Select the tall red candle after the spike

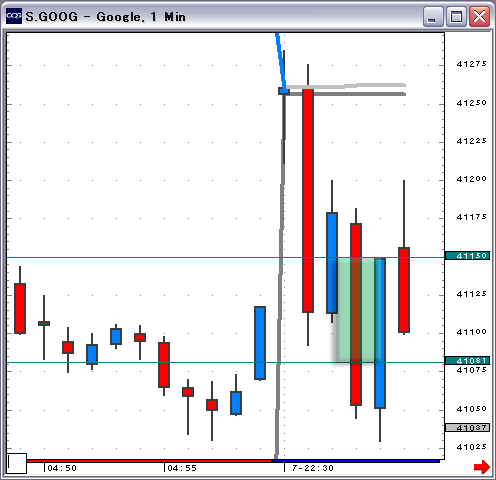click(x=308, y=201)
